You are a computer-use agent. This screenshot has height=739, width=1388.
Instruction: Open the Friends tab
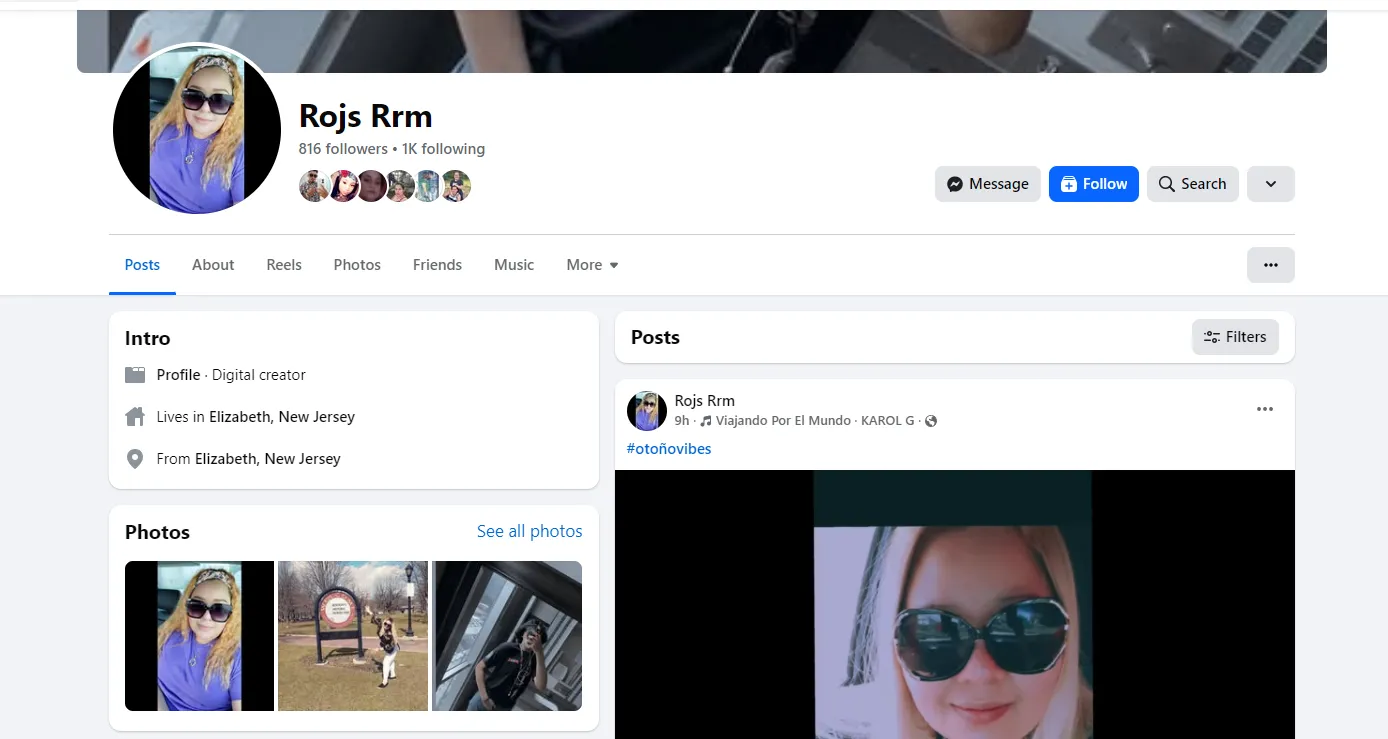click(437, 265)
